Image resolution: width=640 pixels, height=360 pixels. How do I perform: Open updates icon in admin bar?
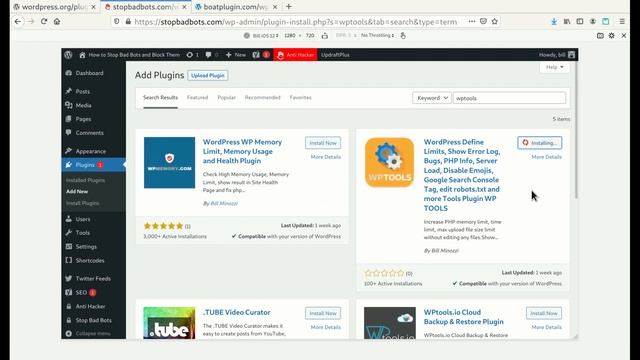192,55
